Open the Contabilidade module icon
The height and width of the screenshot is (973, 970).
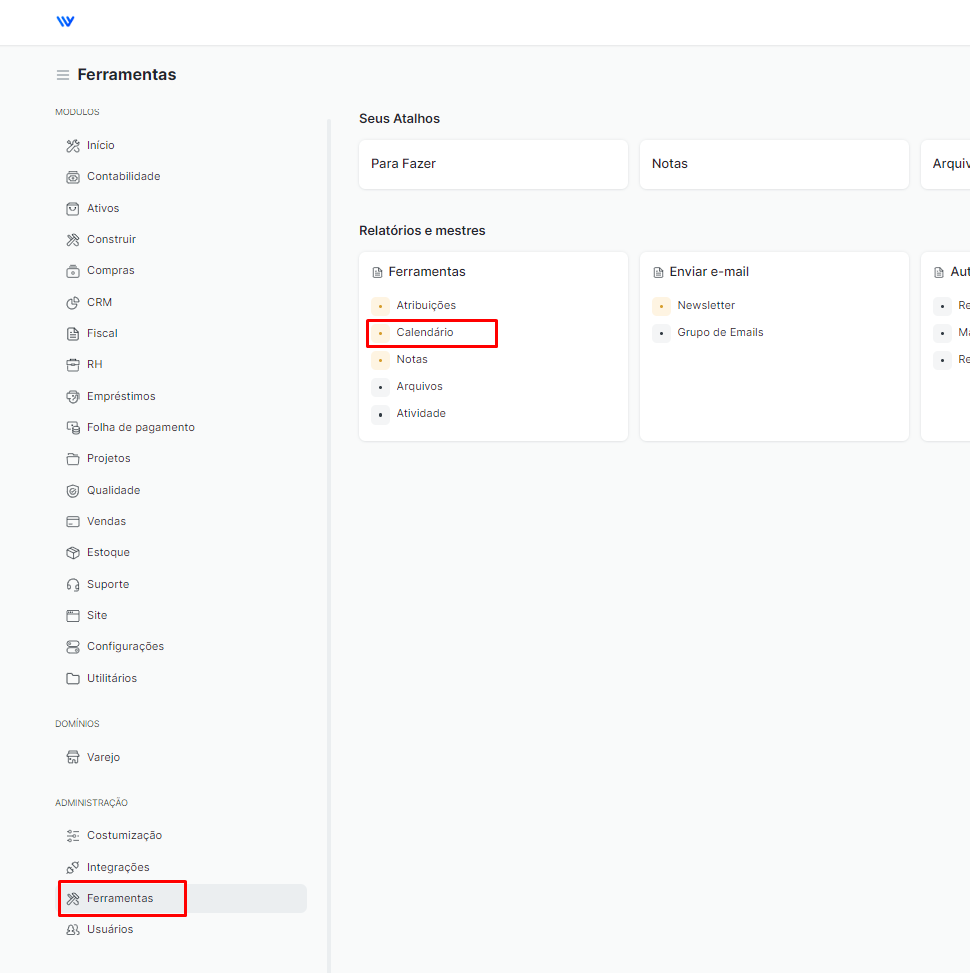pyautogui.click(x=73, y=177)
